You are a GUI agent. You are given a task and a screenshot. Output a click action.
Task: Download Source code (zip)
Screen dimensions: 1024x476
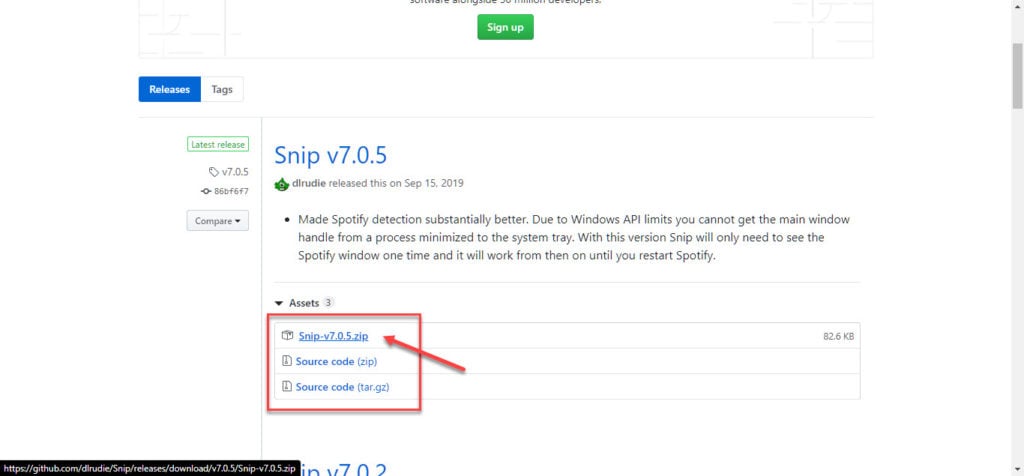click(x=336, y=361)
